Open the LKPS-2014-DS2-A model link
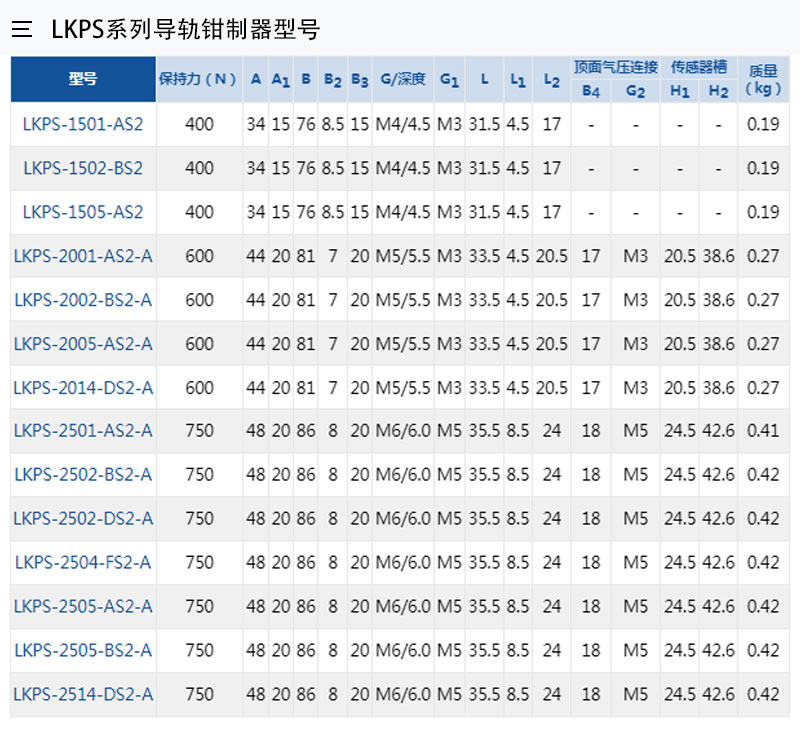800x752 pixels. [83, 388]
